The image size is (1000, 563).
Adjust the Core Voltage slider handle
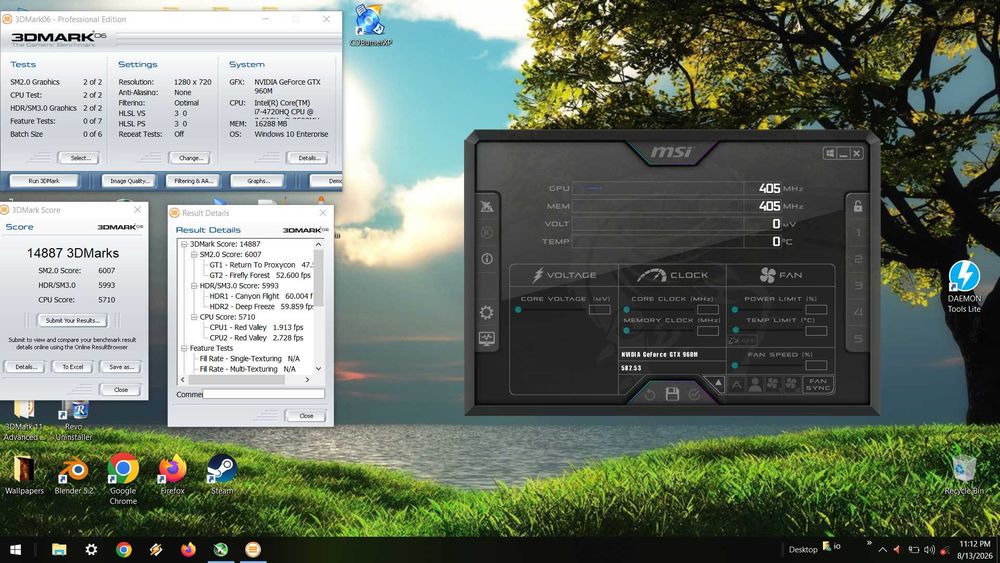click(518, 309)
